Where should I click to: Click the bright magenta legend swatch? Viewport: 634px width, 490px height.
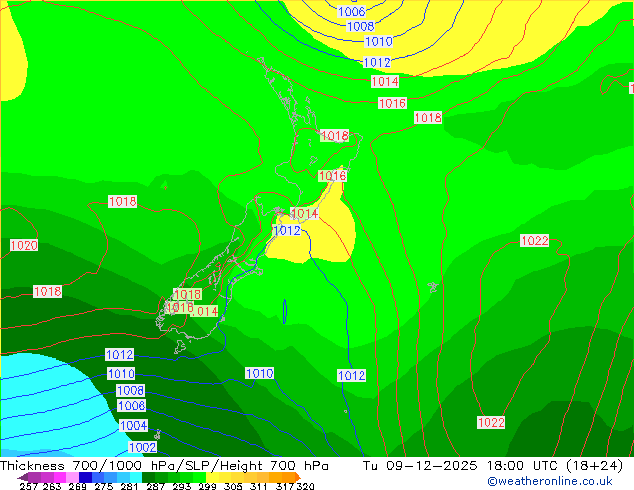point(60,477)
